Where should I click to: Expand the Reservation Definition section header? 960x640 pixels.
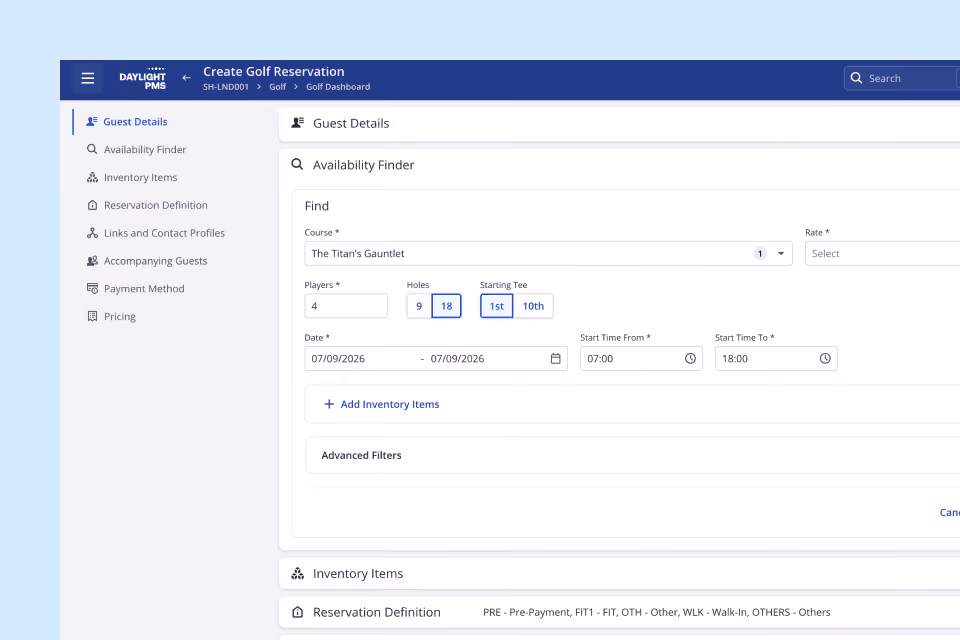pyautogui.click(x=620, y=612)
